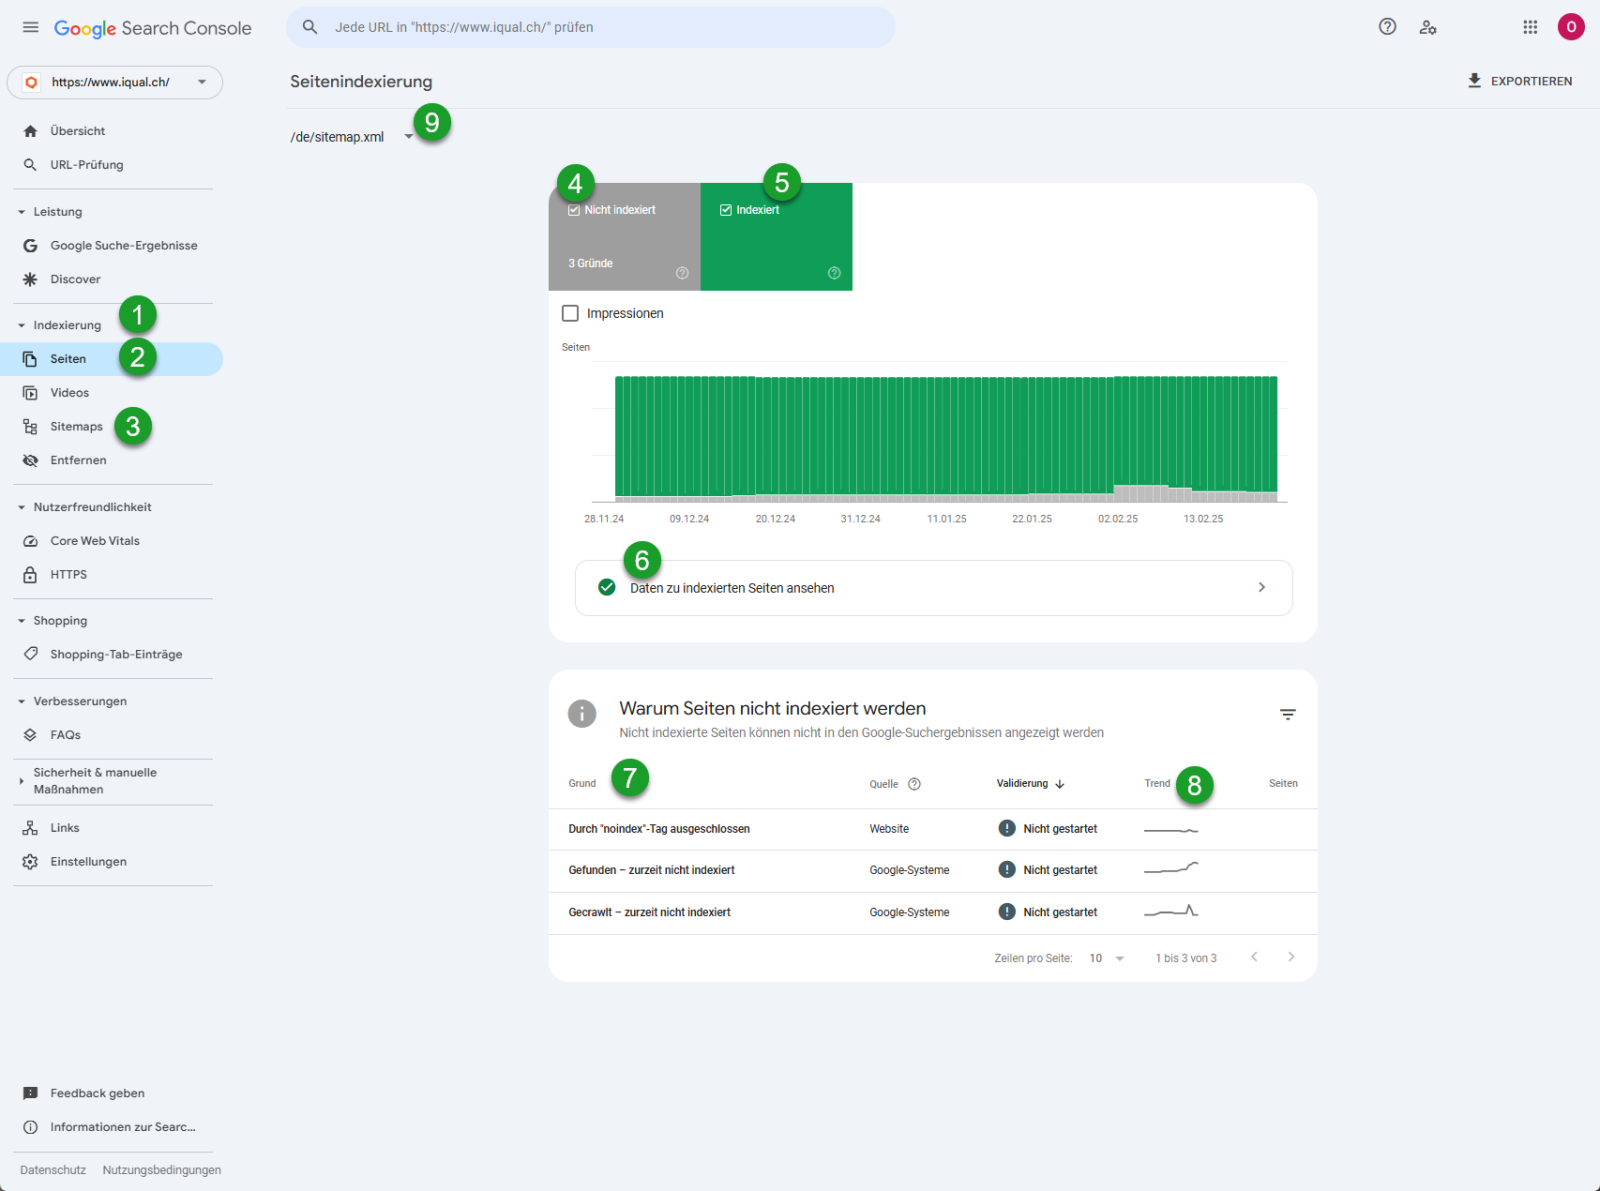This screenshot has width=1600, height=1191.
Task: Click the Einstellungen gear icon
Action: tap(30, 862)
